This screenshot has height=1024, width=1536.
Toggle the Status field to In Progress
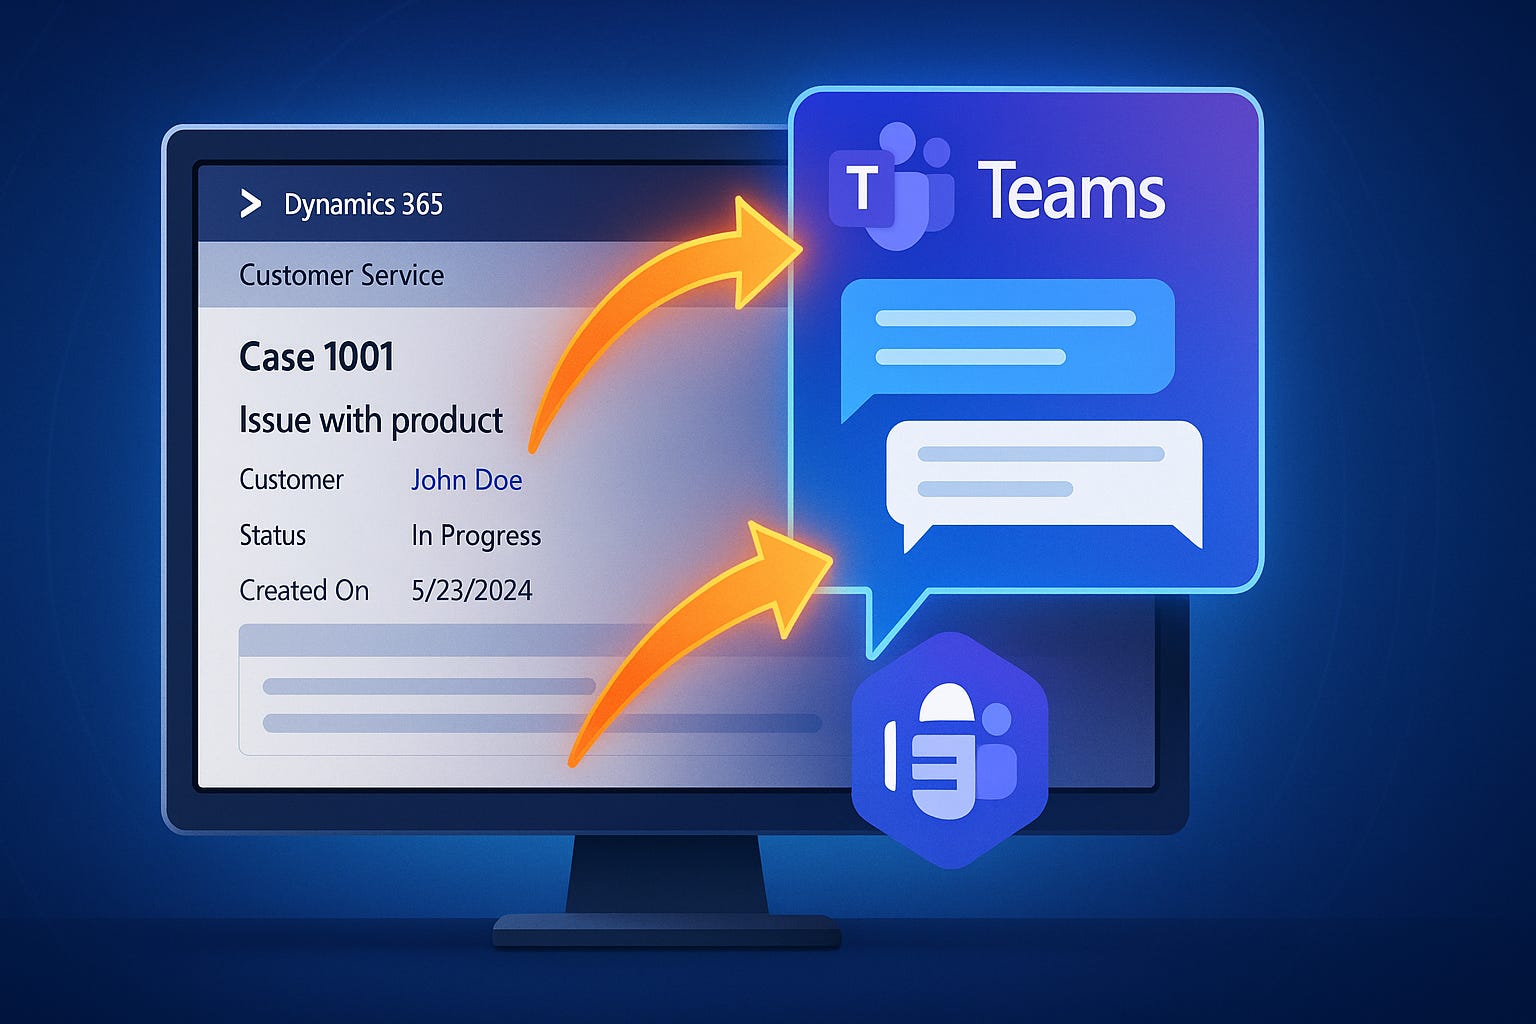475,536
